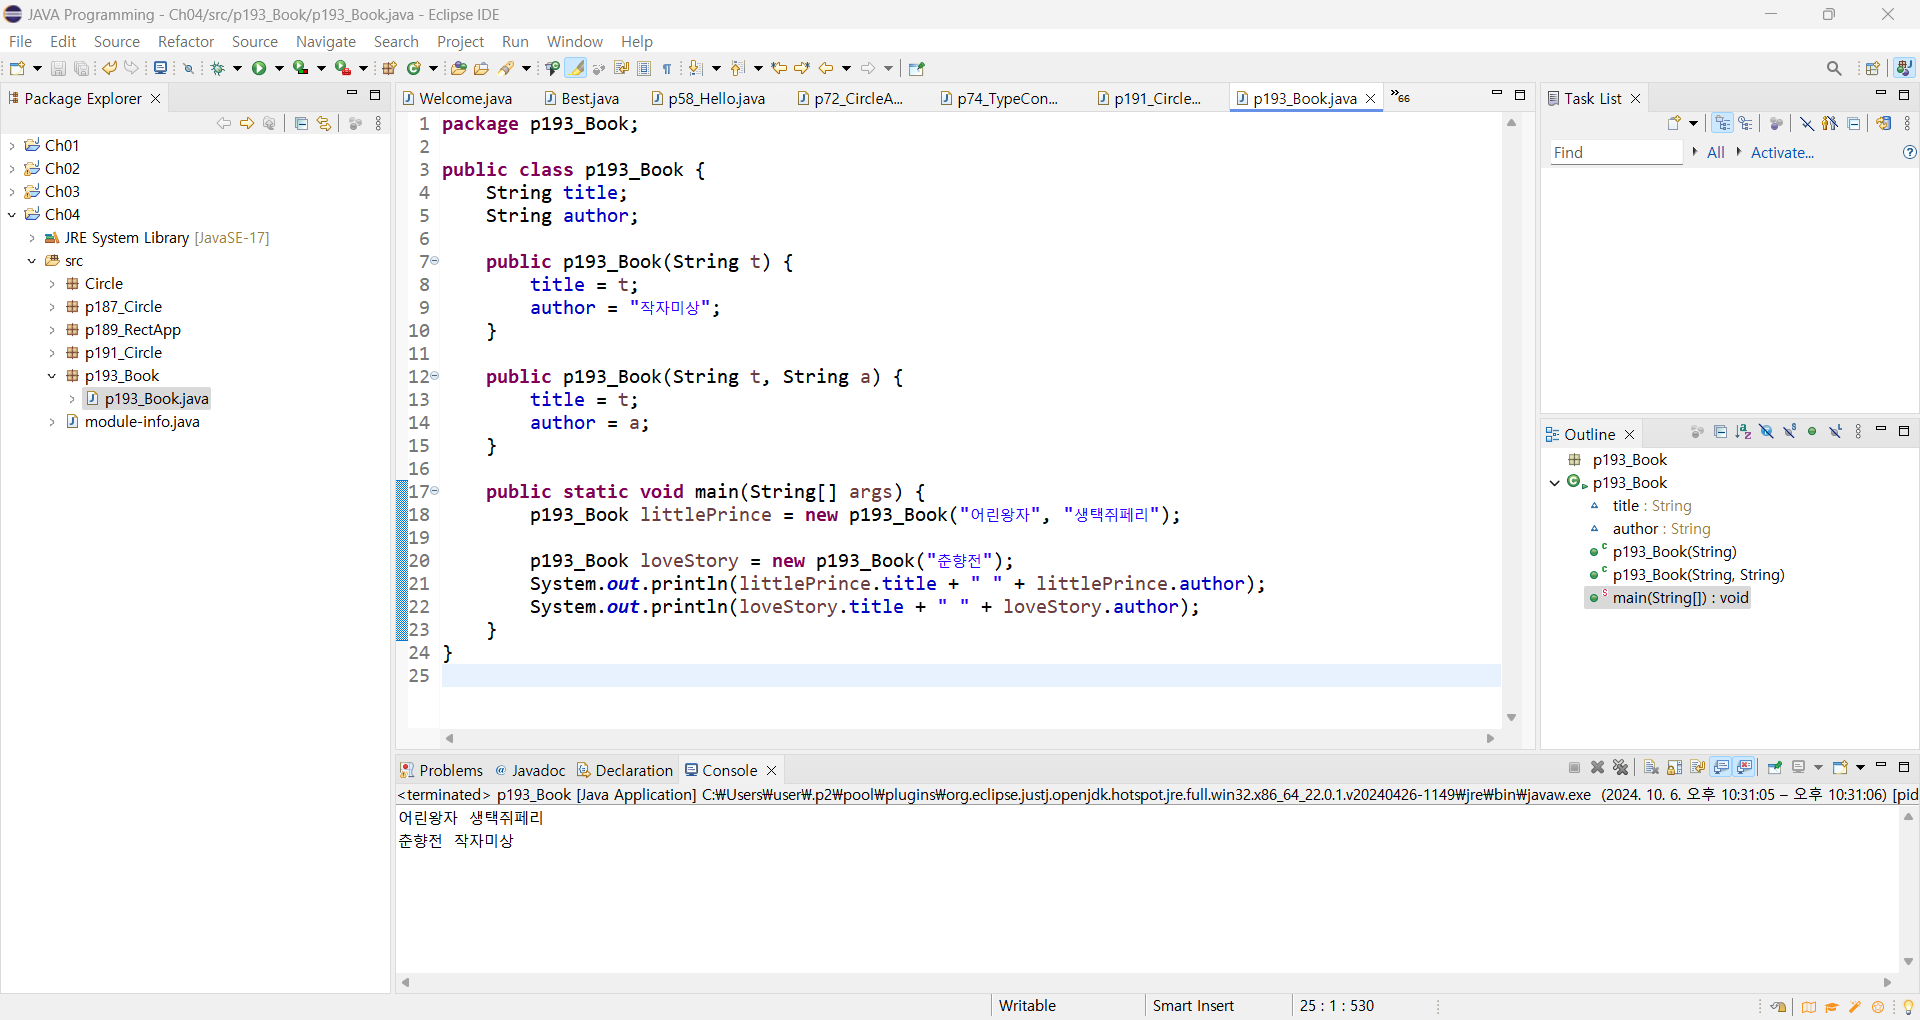
Task: Open the Window menu
Action: (x=575, y=41)
